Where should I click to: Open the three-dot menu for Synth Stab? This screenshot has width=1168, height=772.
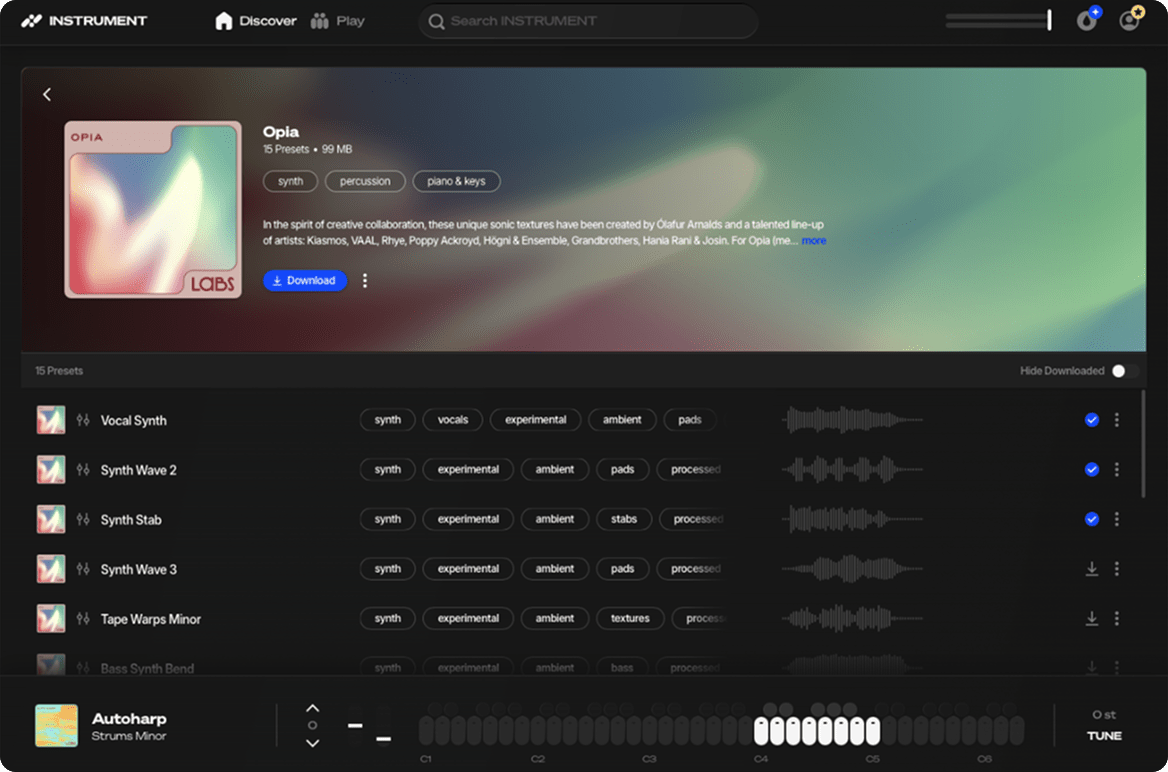click(1117, 519)
